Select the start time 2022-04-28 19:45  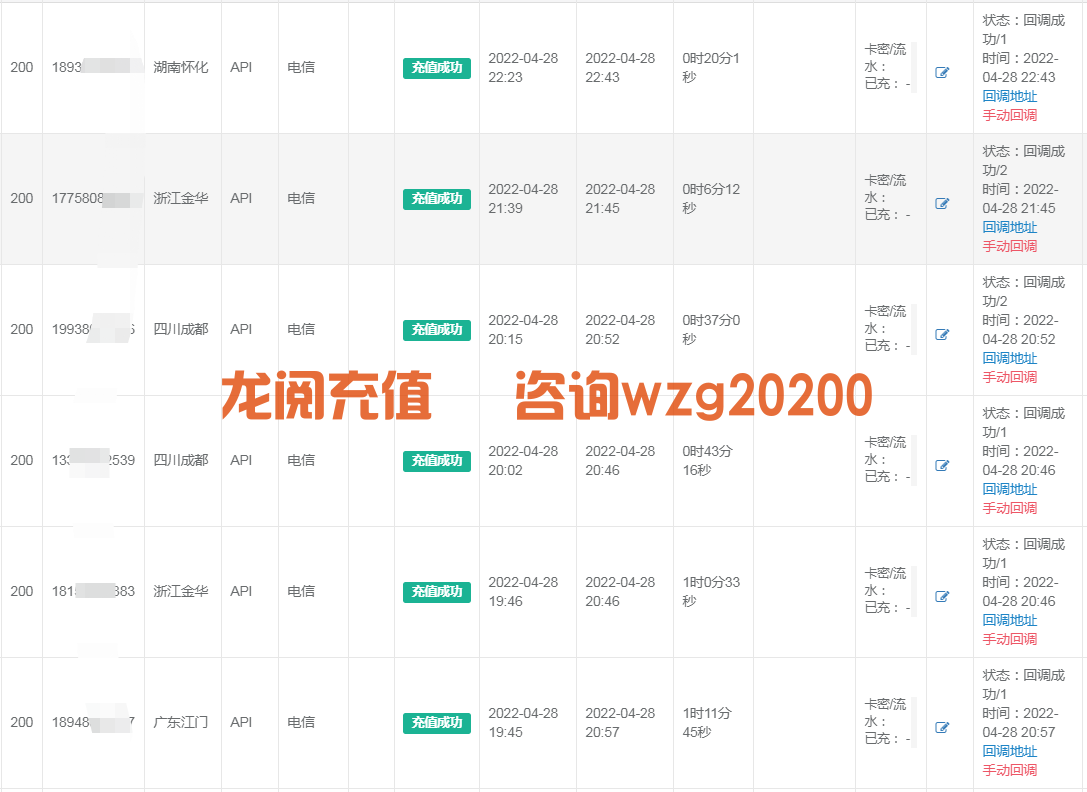pyautogui.click(x=523, y=723)
